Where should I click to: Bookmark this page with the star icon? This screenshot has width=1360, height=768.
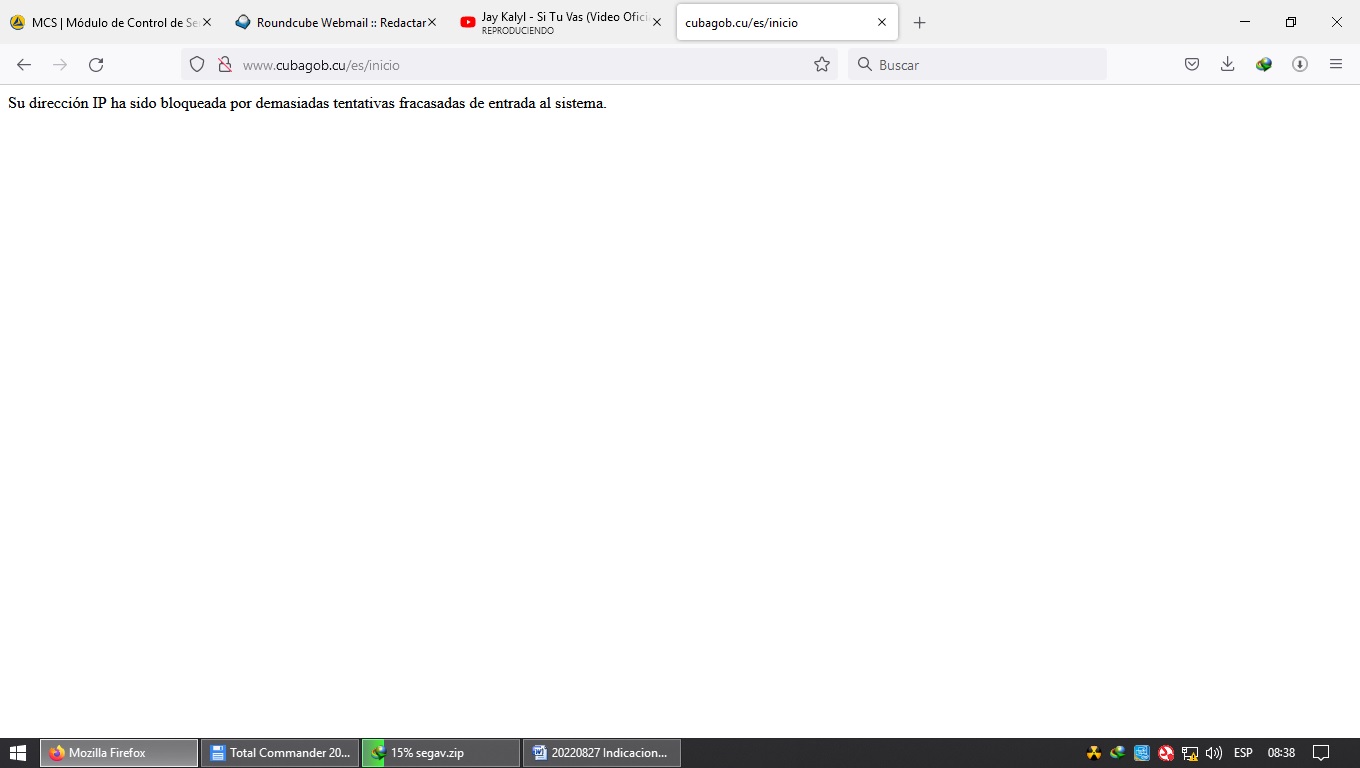[x=822, y=65]
